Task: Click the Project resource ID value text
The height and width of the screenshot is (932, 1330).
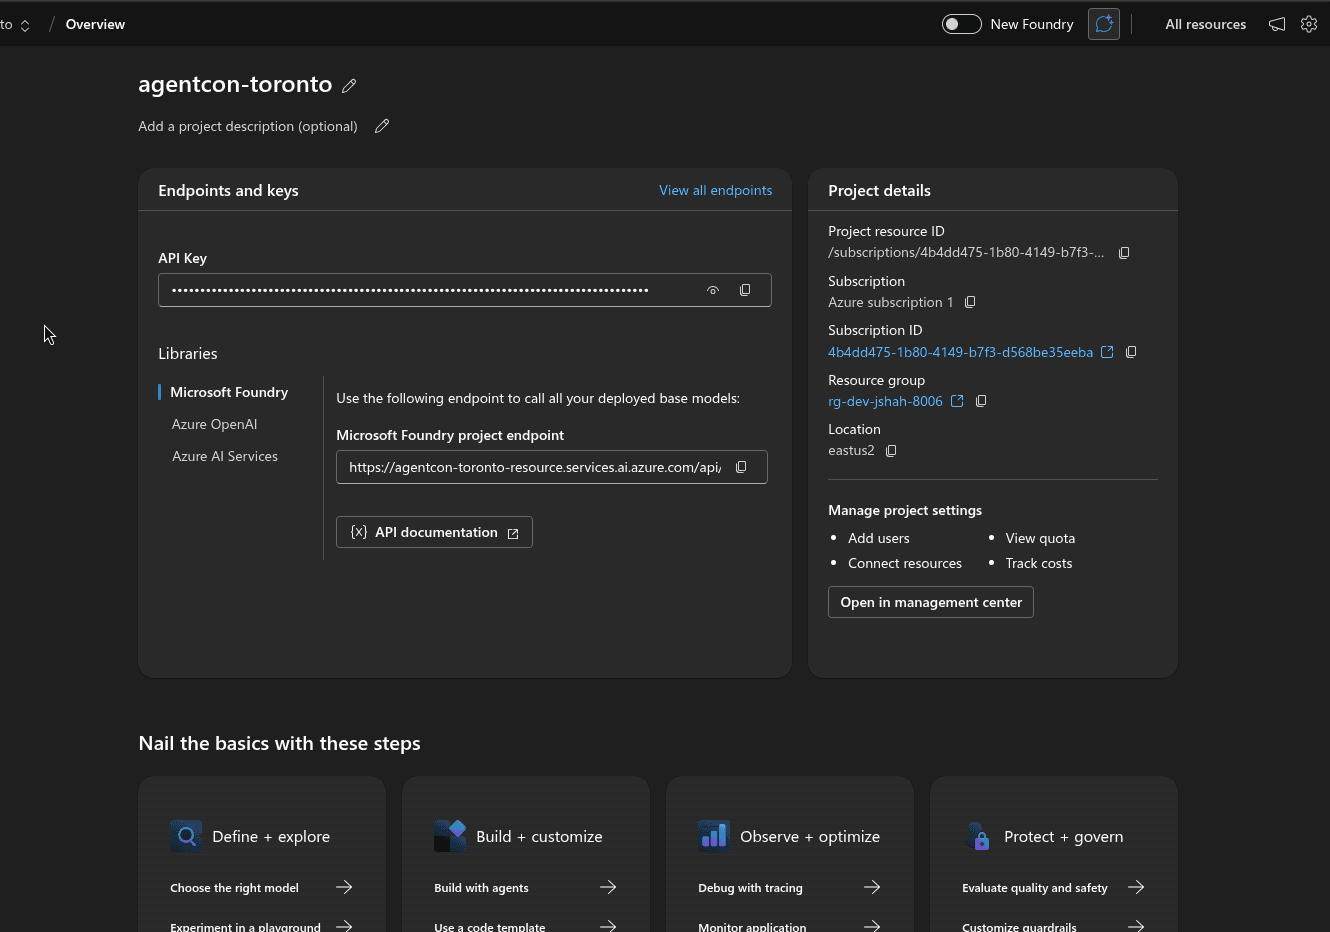Action: point(966,252)
